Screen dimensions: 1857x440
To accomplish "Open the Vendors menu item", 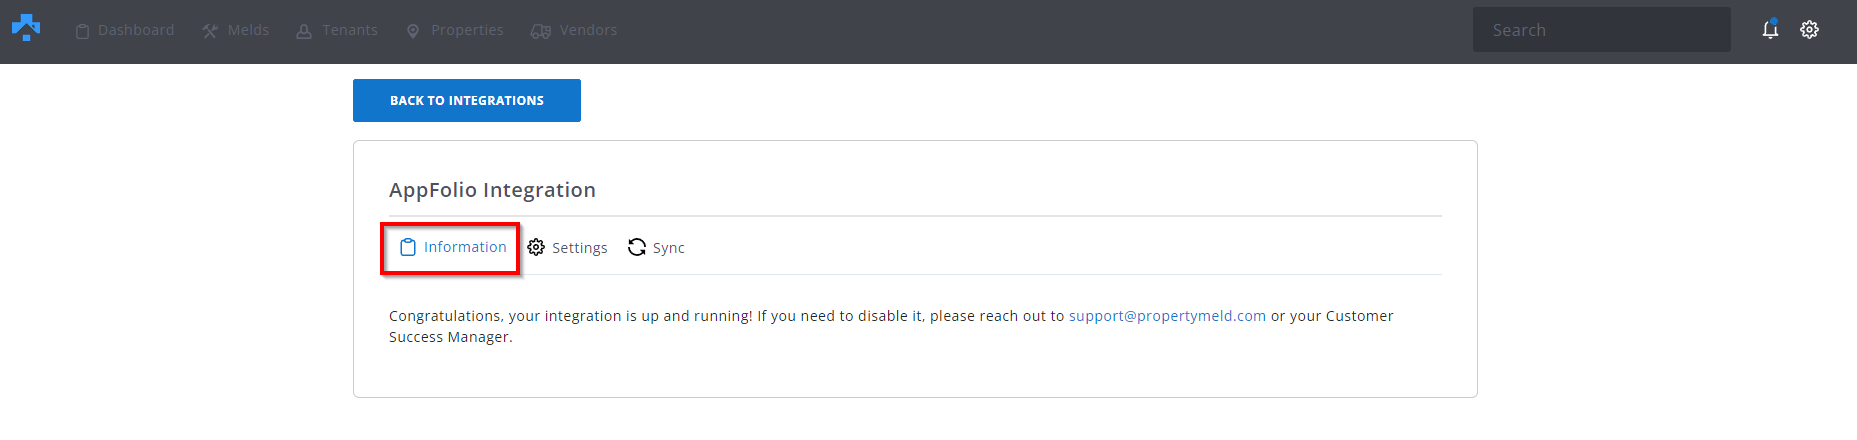I will [x=574, y=31].
